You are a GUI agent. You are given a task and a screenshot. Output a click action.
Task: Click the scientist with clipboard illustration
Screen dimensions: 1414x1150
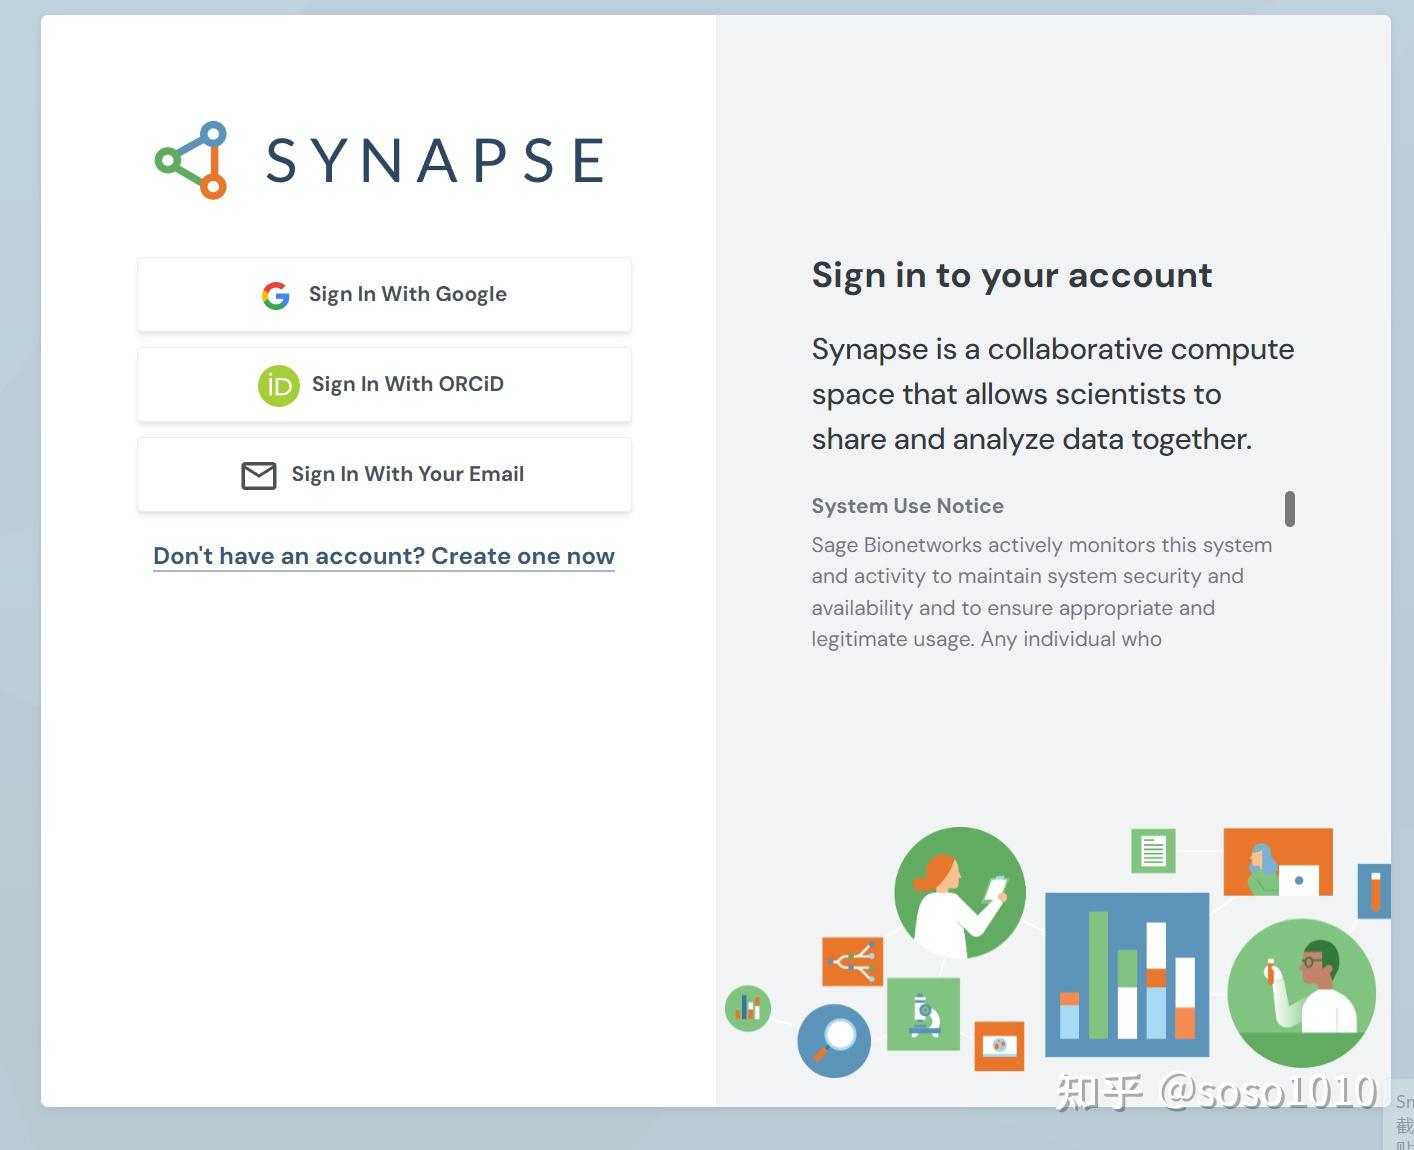[960, 892]
